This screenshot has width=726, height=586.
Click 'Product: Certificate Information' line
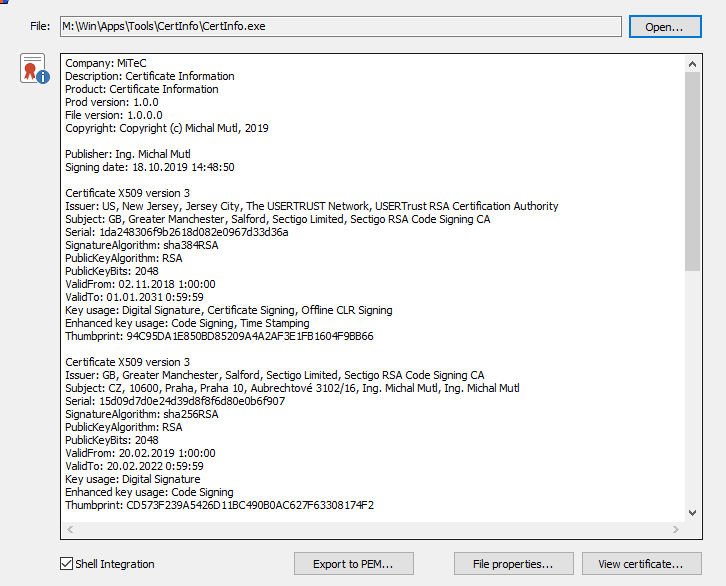click(142, 89)
